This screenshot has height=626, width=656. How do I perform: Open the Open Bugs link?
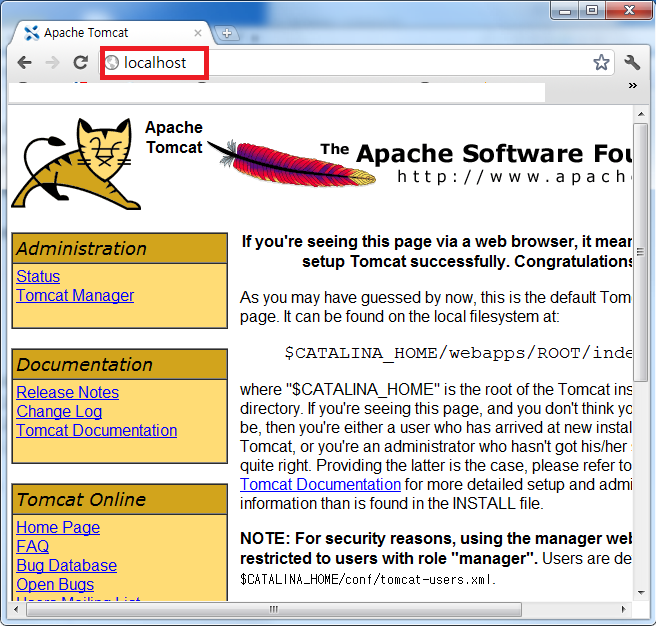(x=55, y=585)
